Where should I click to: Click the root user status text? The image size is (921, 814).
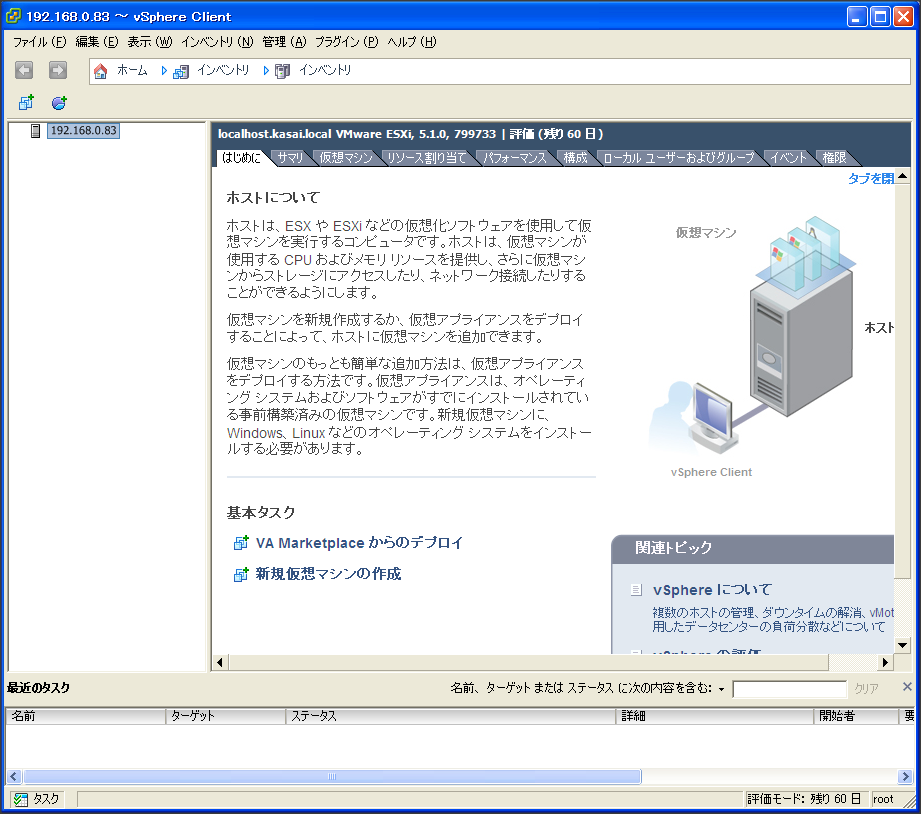click(883, 799)
